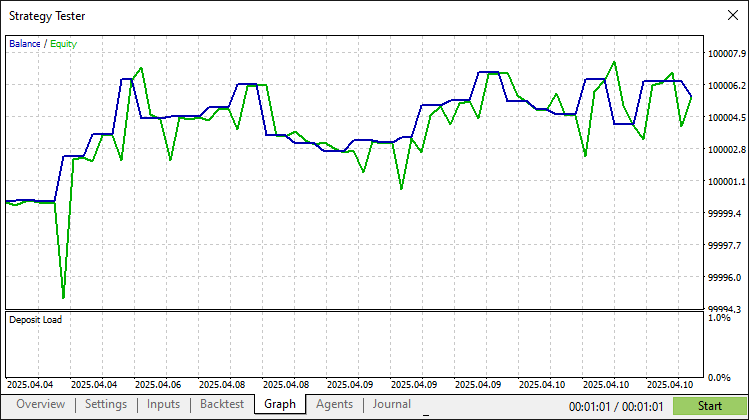The image size is (749, 420).
Task: Click the 100004.5 axis value
Action: [727, 118]
